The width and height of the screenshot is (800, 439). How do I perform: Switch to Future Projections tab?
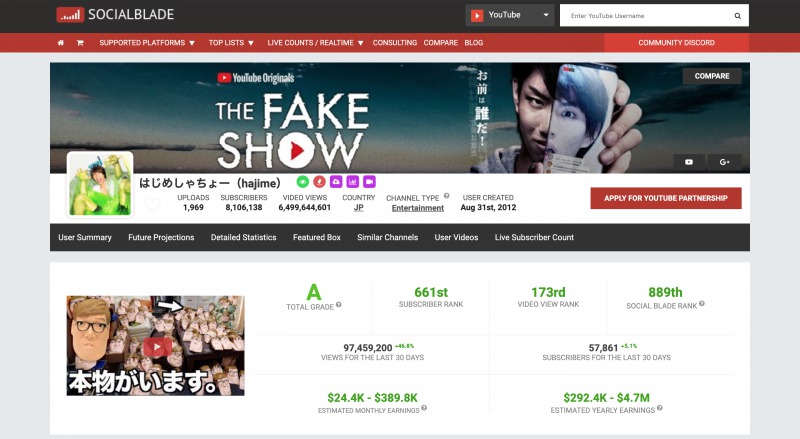(x=161, y=237)
